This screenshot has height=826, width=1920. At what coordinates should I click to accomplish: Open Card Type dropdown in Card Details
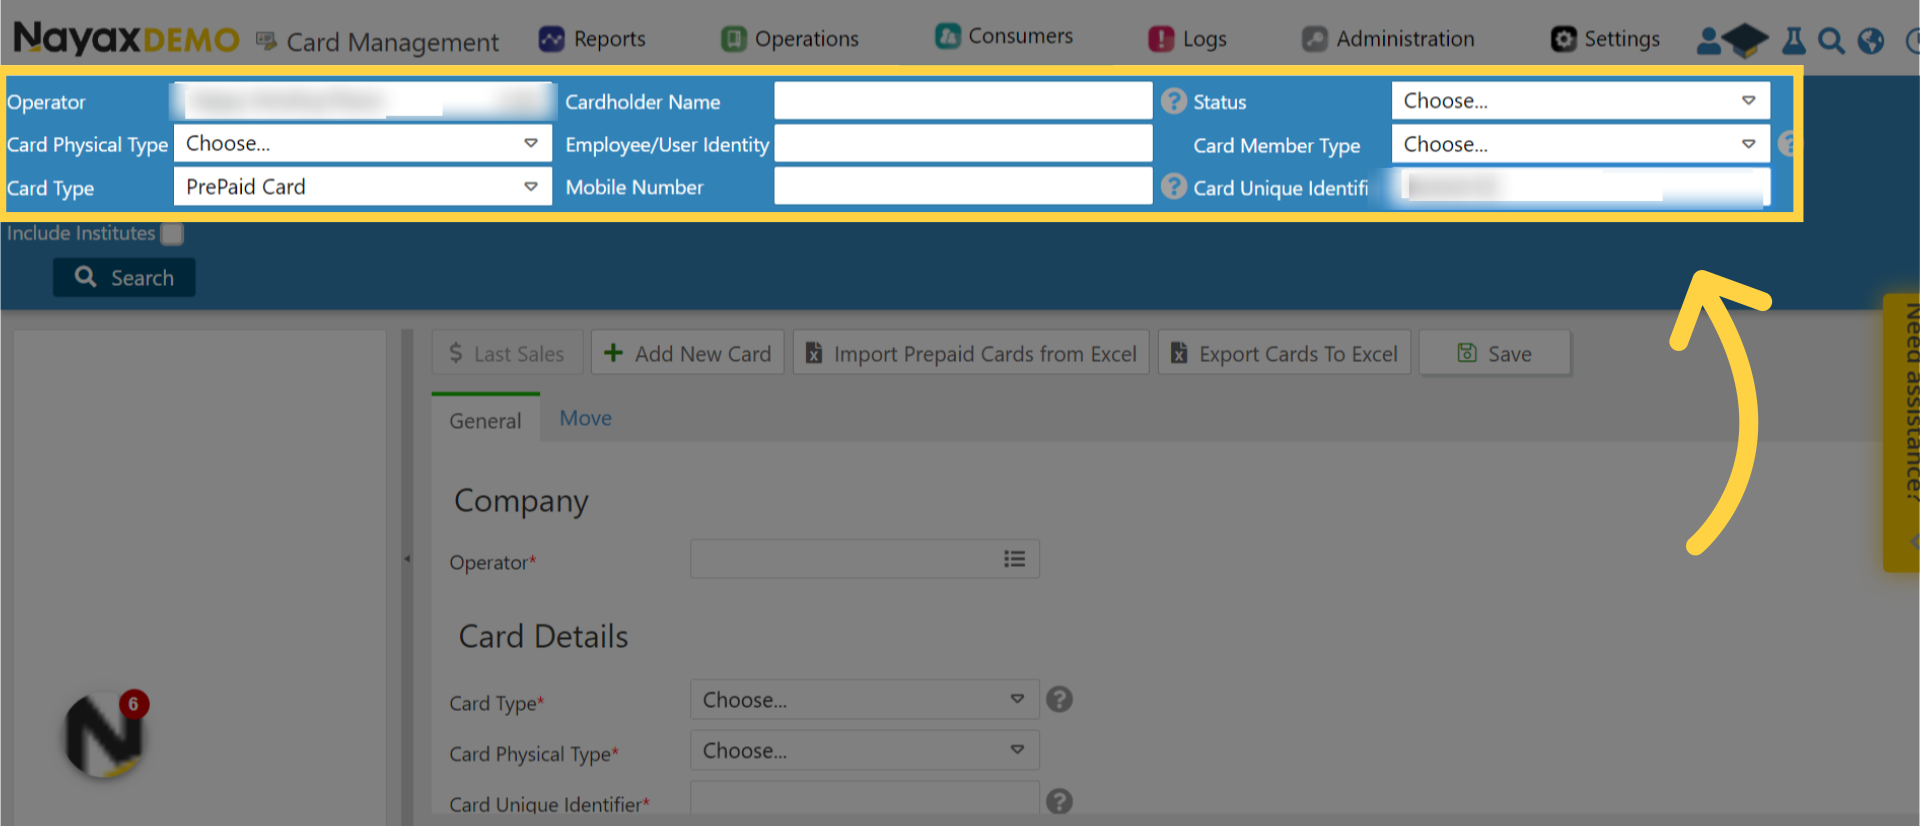(865, 700)
